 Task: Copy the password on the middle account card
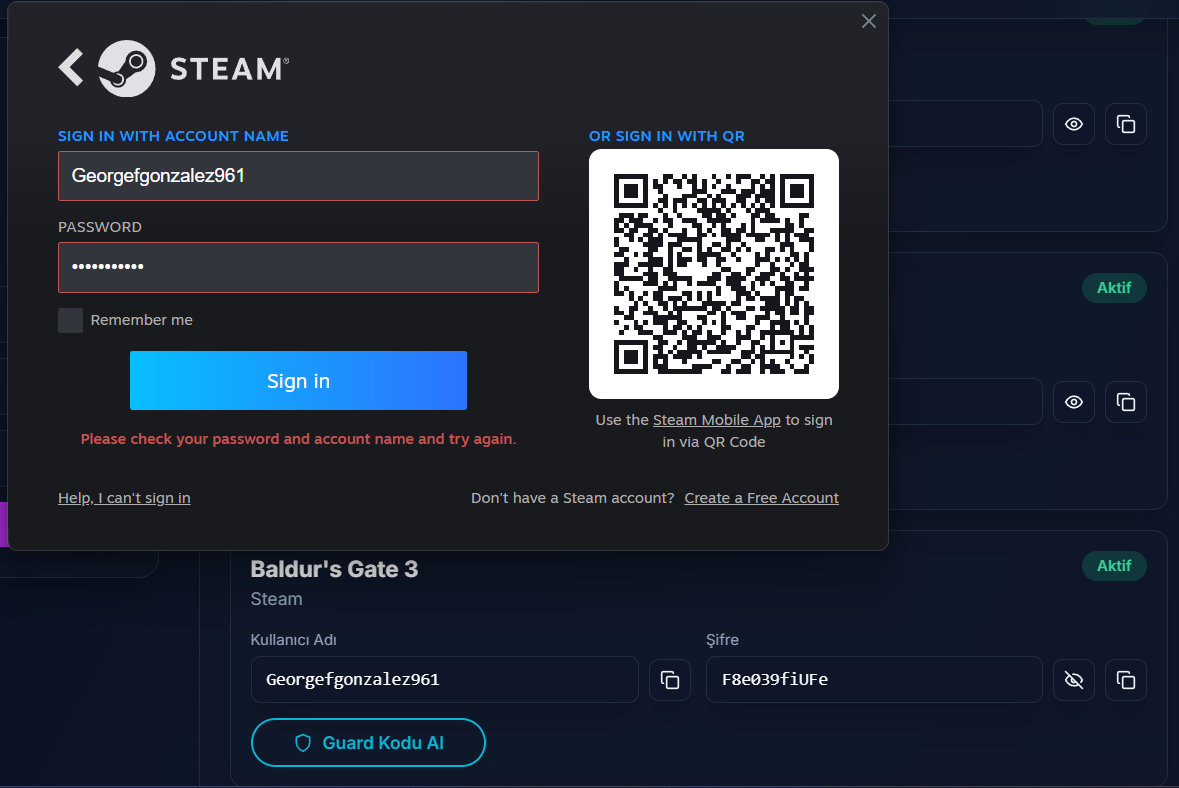(1126, 402)
